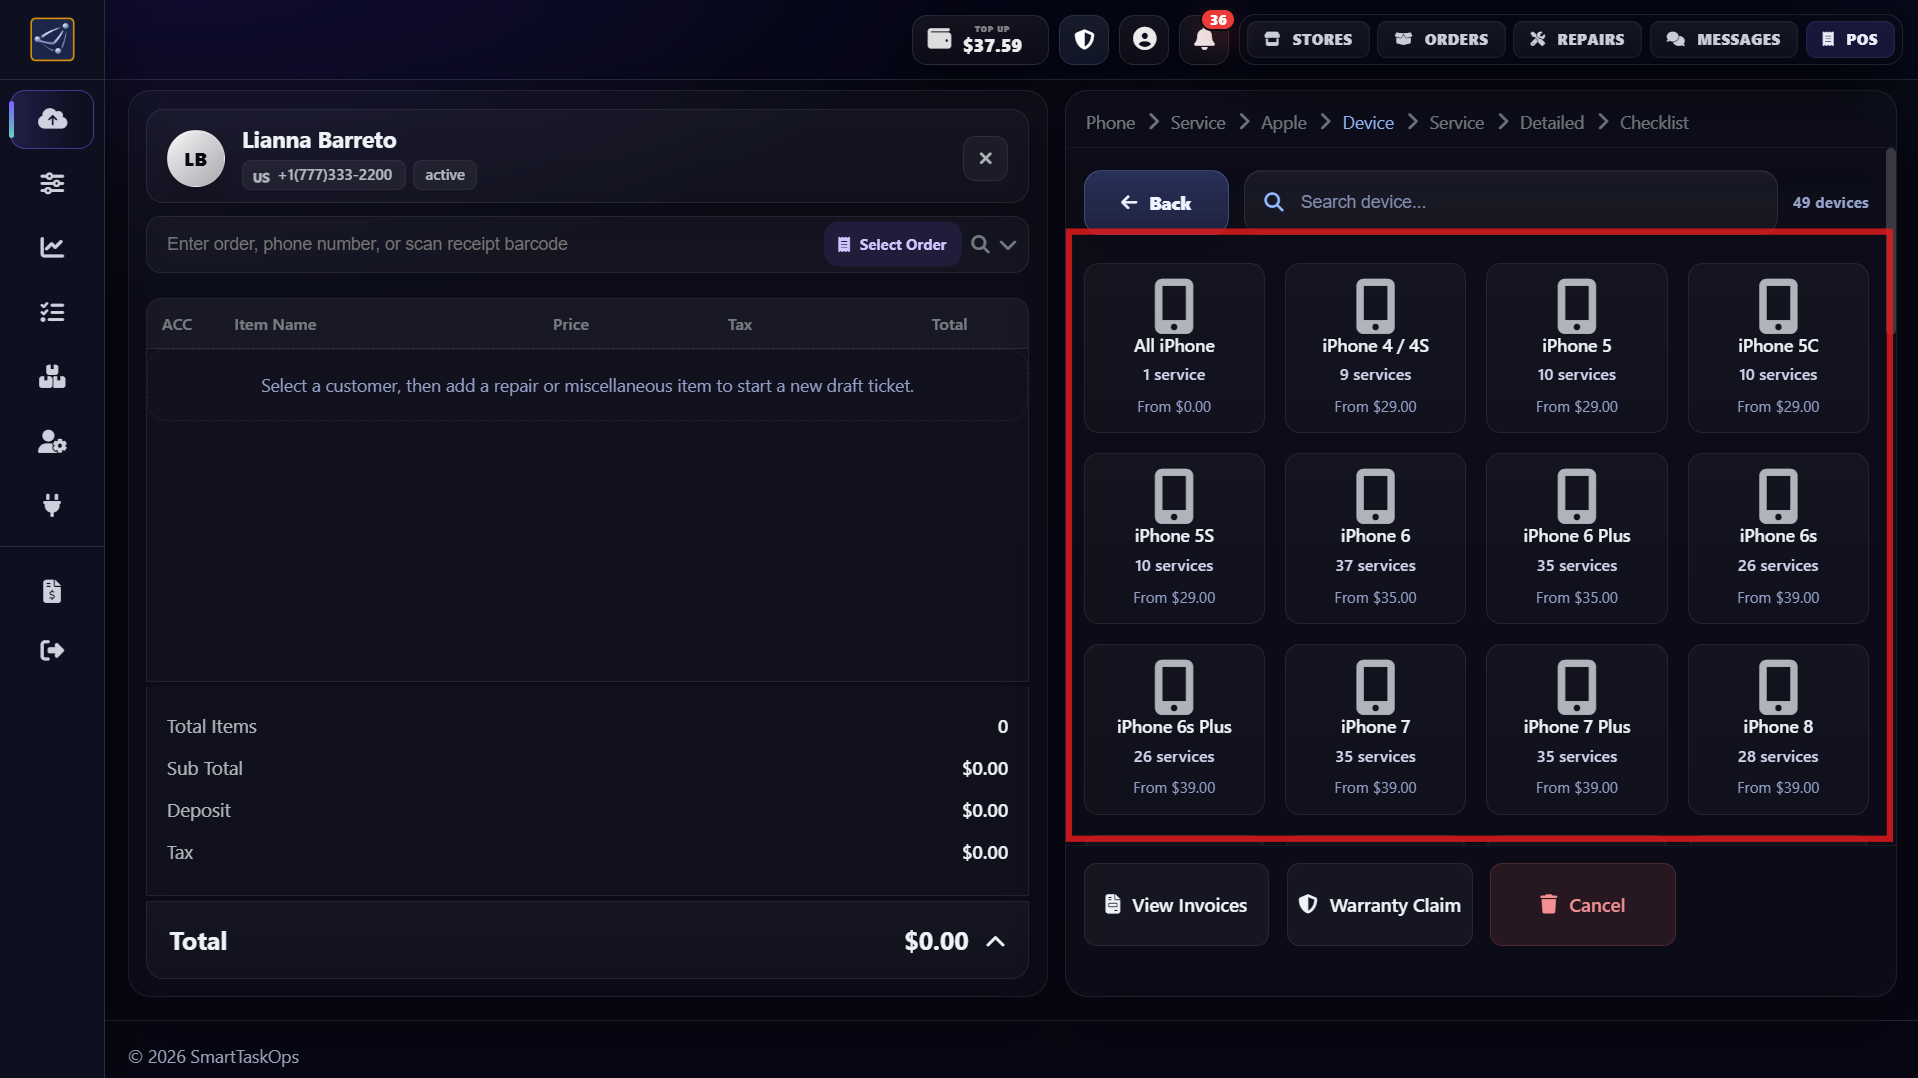1918x1078 pixels.
Task: Select the iPhone 6 device card
Action: coord(1375,539)
